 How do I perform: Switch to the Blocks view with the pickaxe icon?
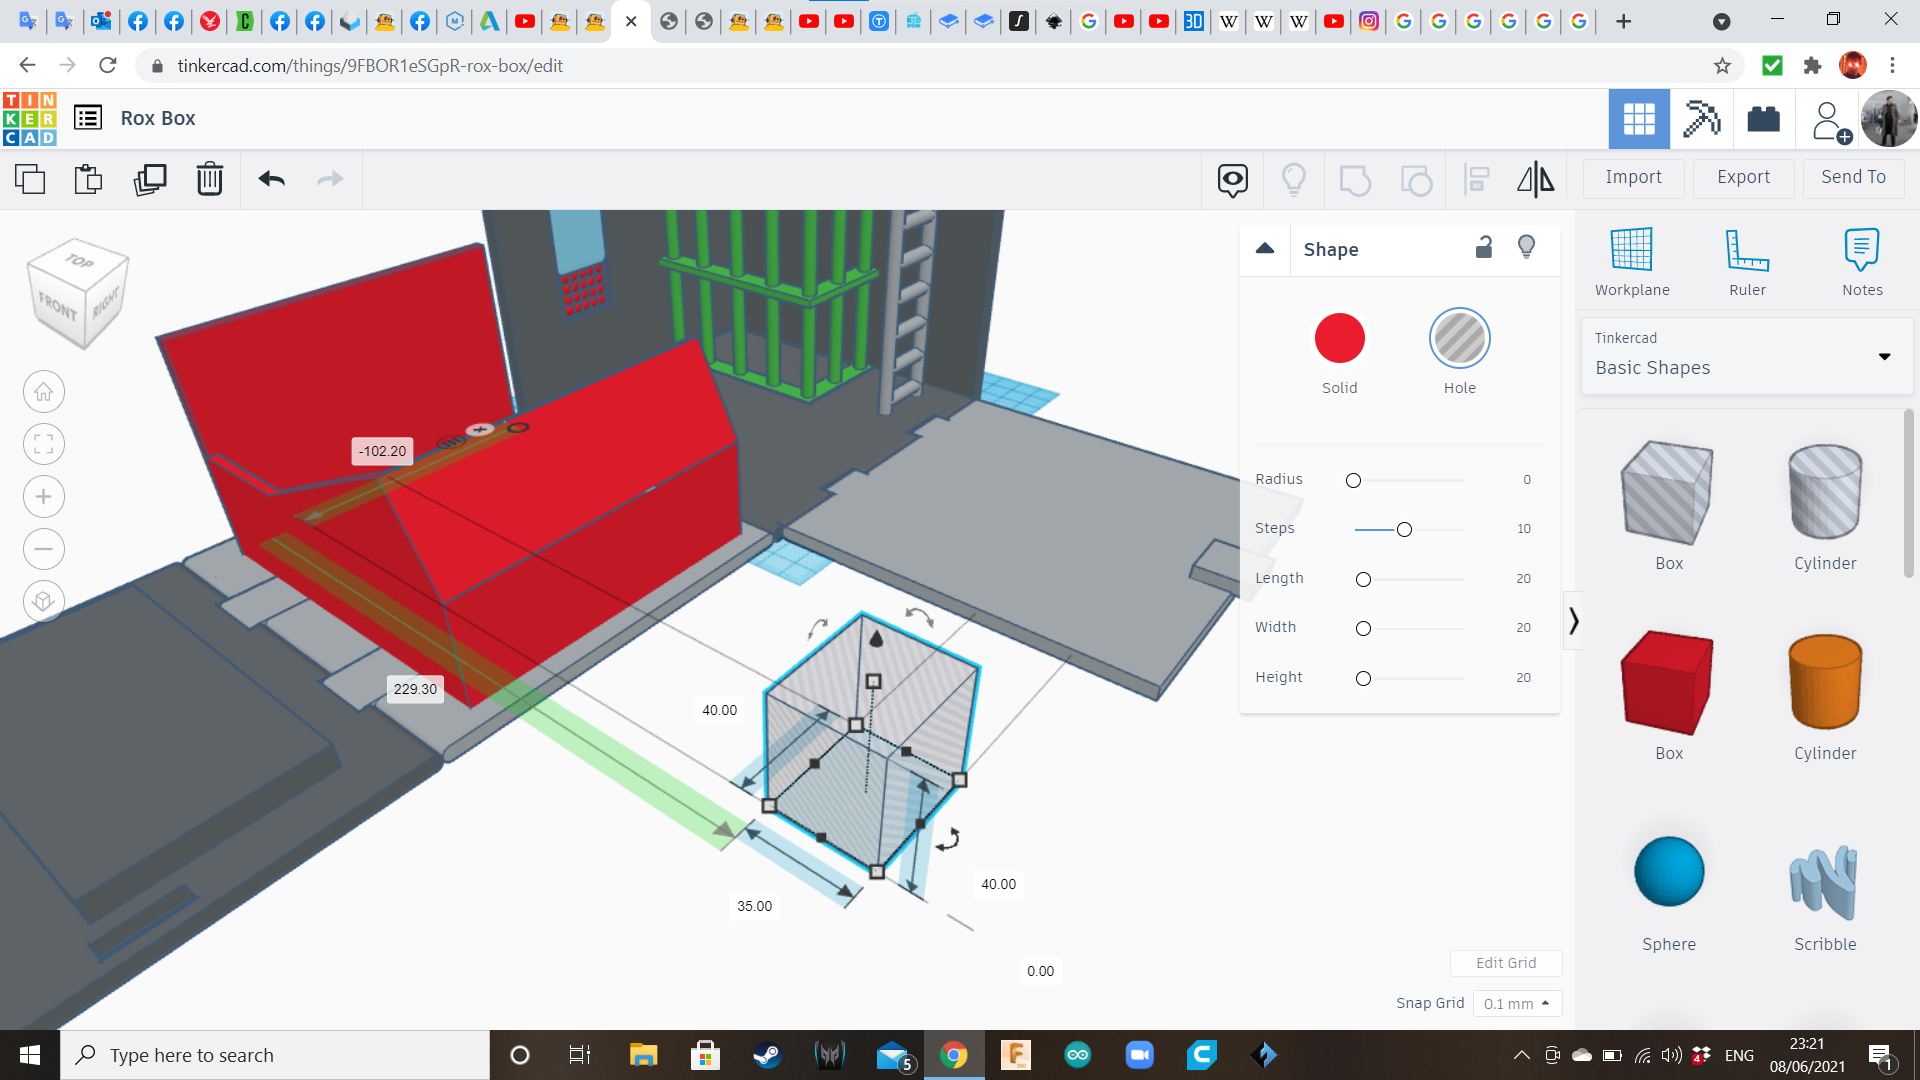point(1701,119)
